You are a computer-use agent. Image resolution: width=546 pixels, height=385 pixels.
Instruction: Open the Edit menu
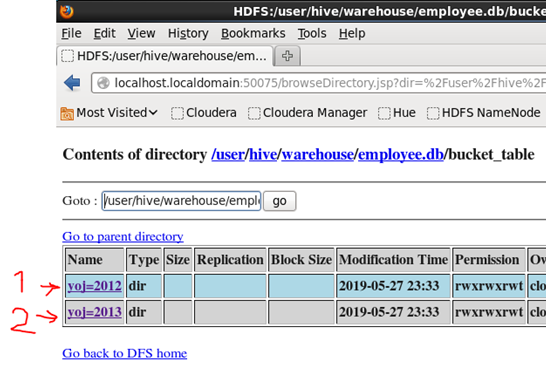[104, 33]
